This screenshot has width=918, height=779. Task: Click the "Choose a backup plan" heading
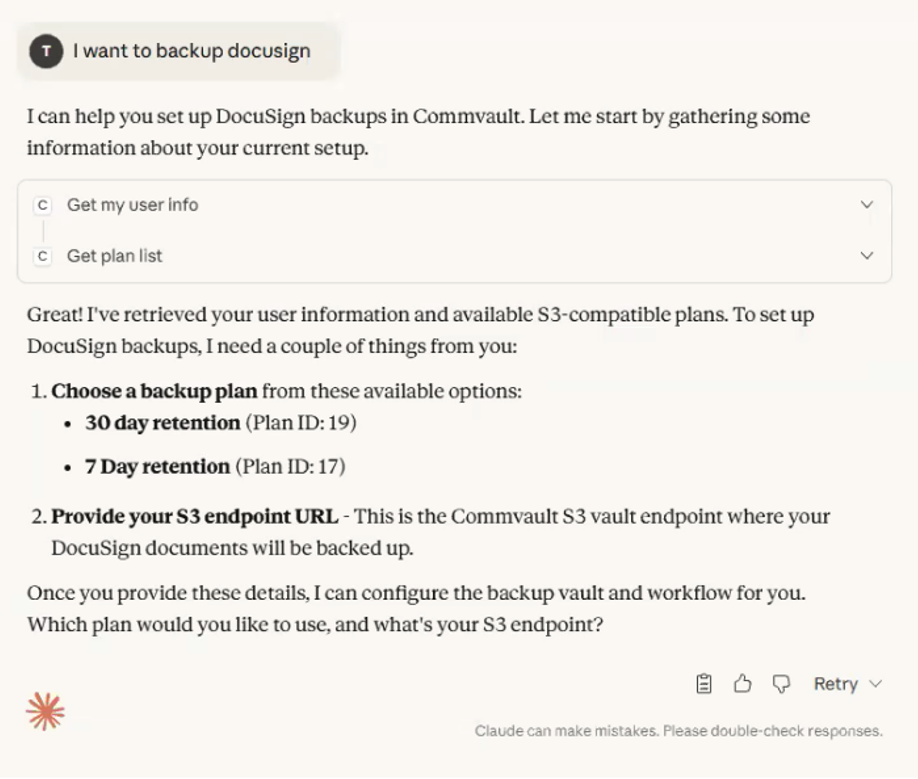tap(154, 390)
